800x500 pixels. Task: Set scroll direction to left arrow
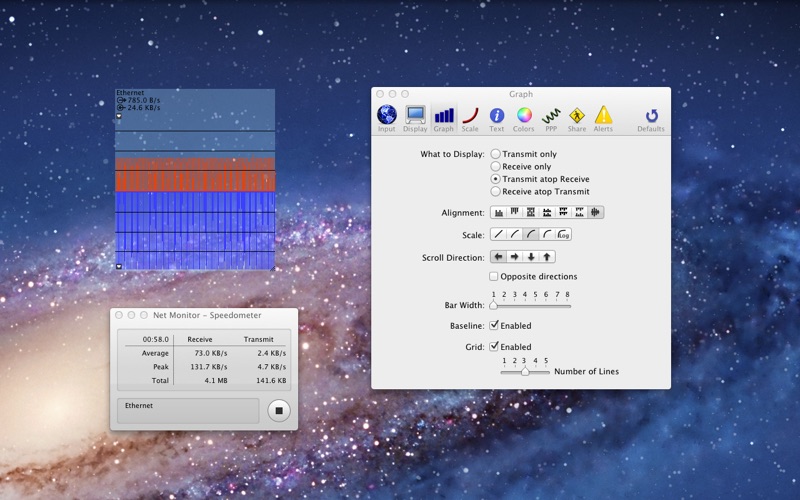498,257
